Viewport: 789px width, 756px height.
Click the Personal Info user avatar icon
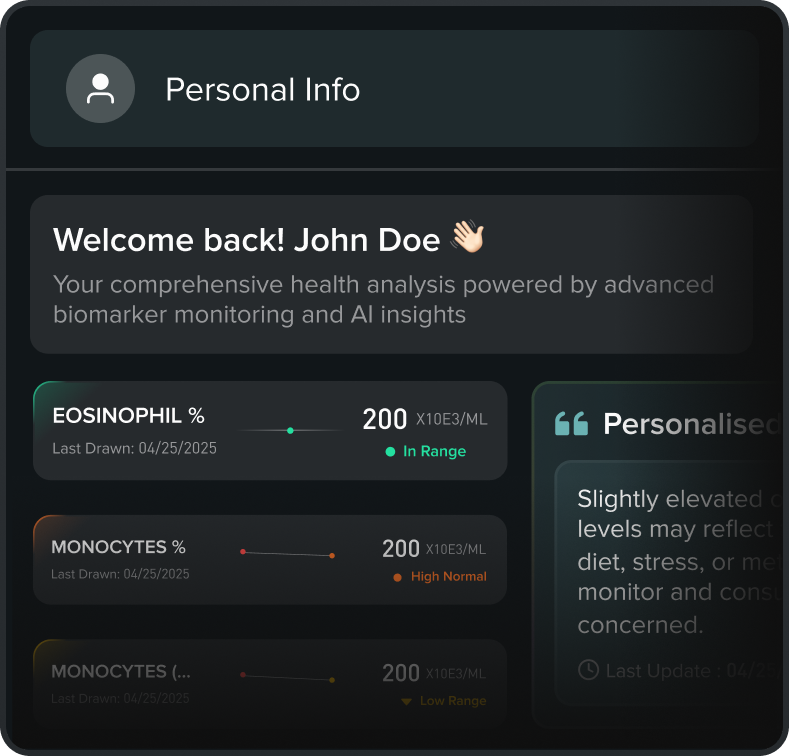100,89
